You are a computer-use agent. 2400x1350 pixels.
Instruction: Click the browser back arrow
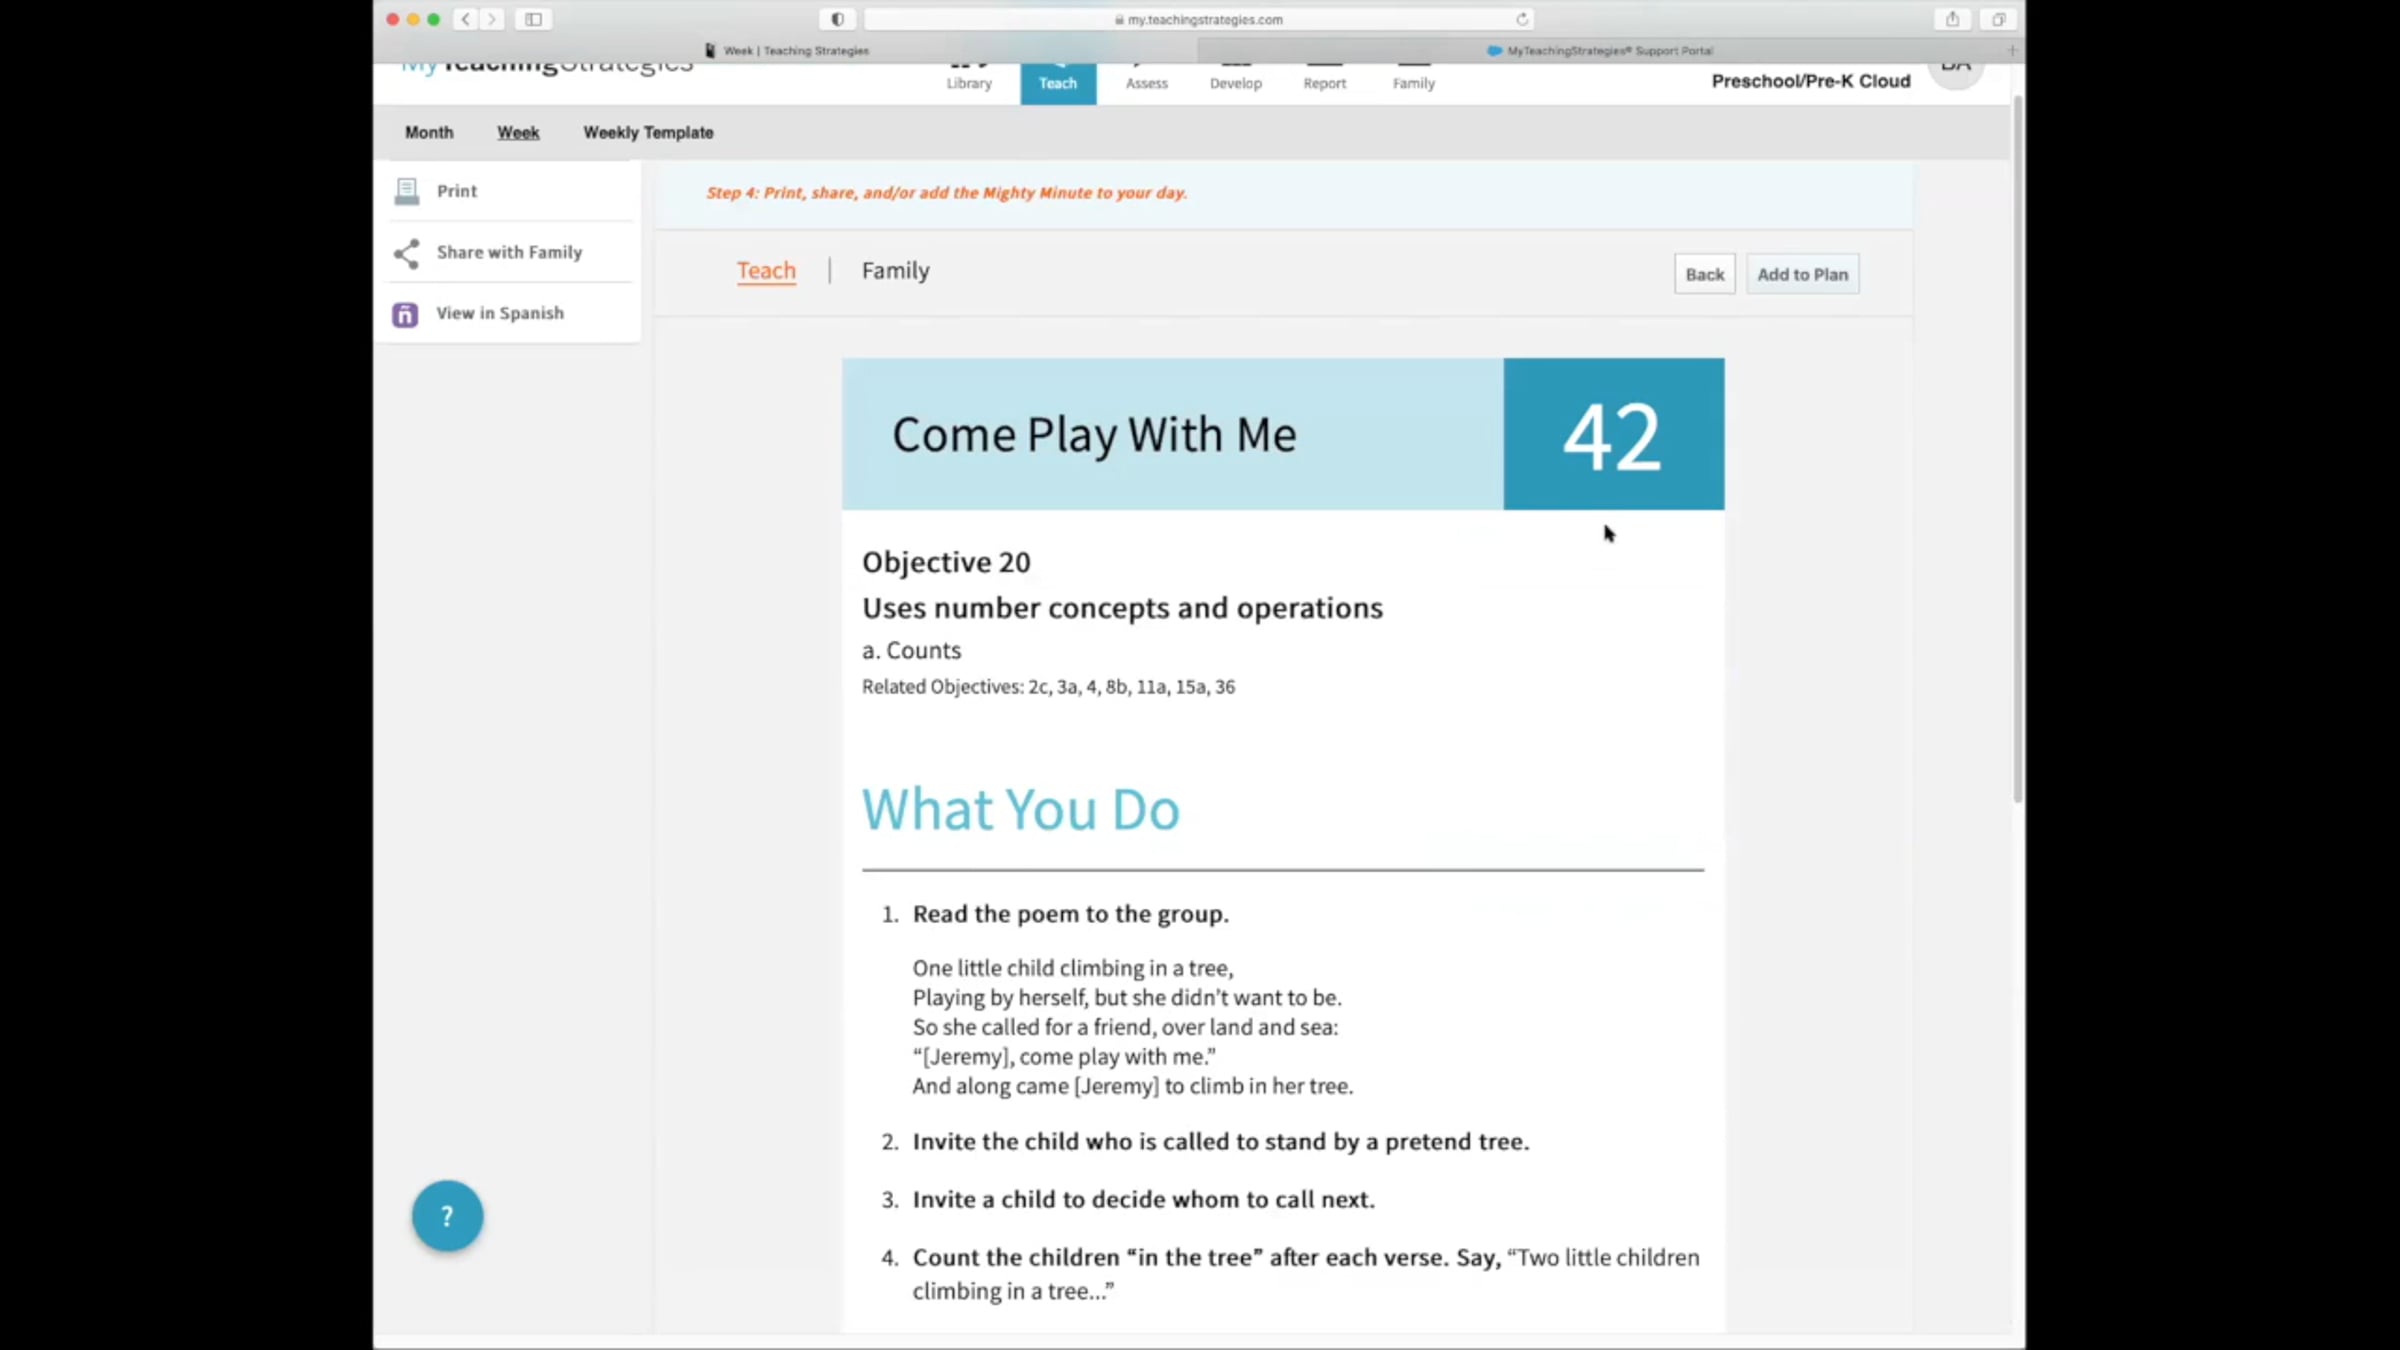point(465,19)
